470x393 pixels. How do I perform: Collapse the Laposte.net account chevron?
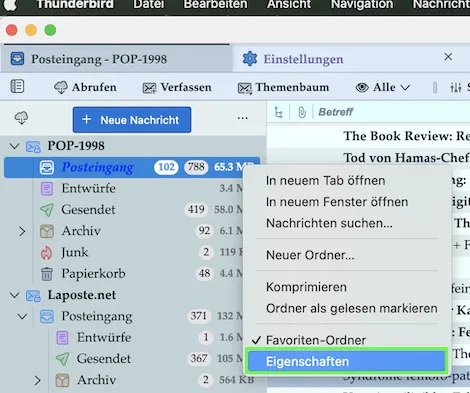tap(14, 295)
